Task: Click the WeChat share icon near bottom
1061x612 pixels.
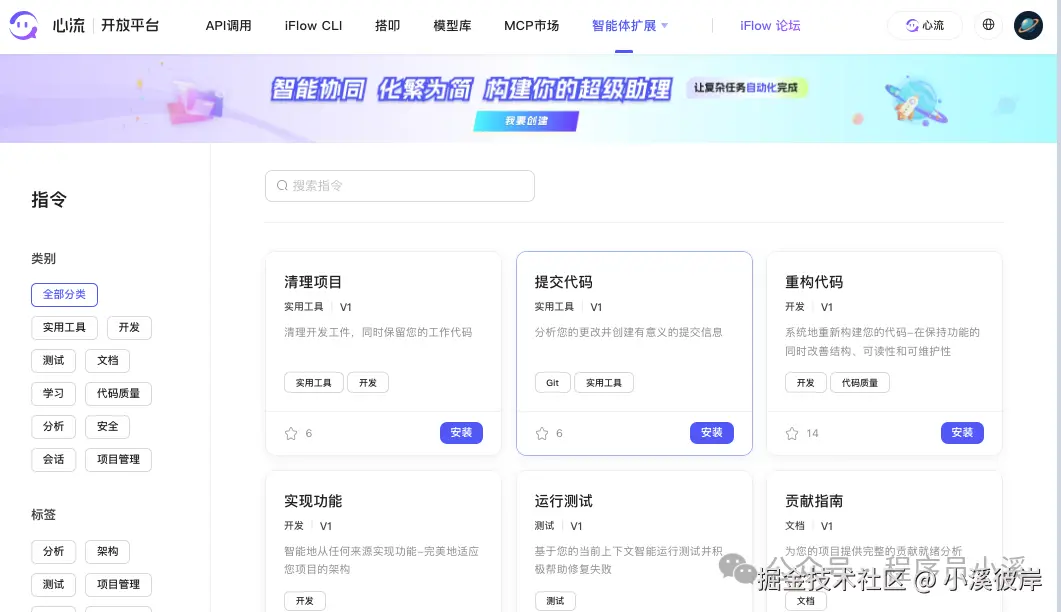Action: tap(737, 568)
